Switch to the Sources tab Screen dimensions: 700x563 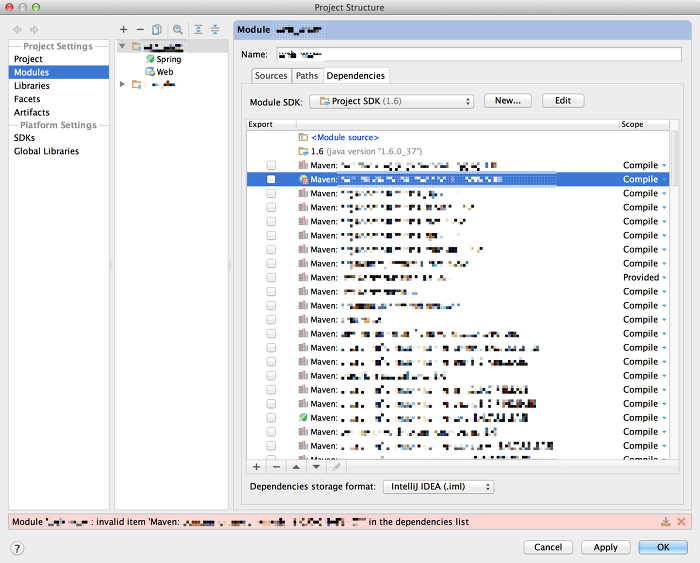point(271,76)
